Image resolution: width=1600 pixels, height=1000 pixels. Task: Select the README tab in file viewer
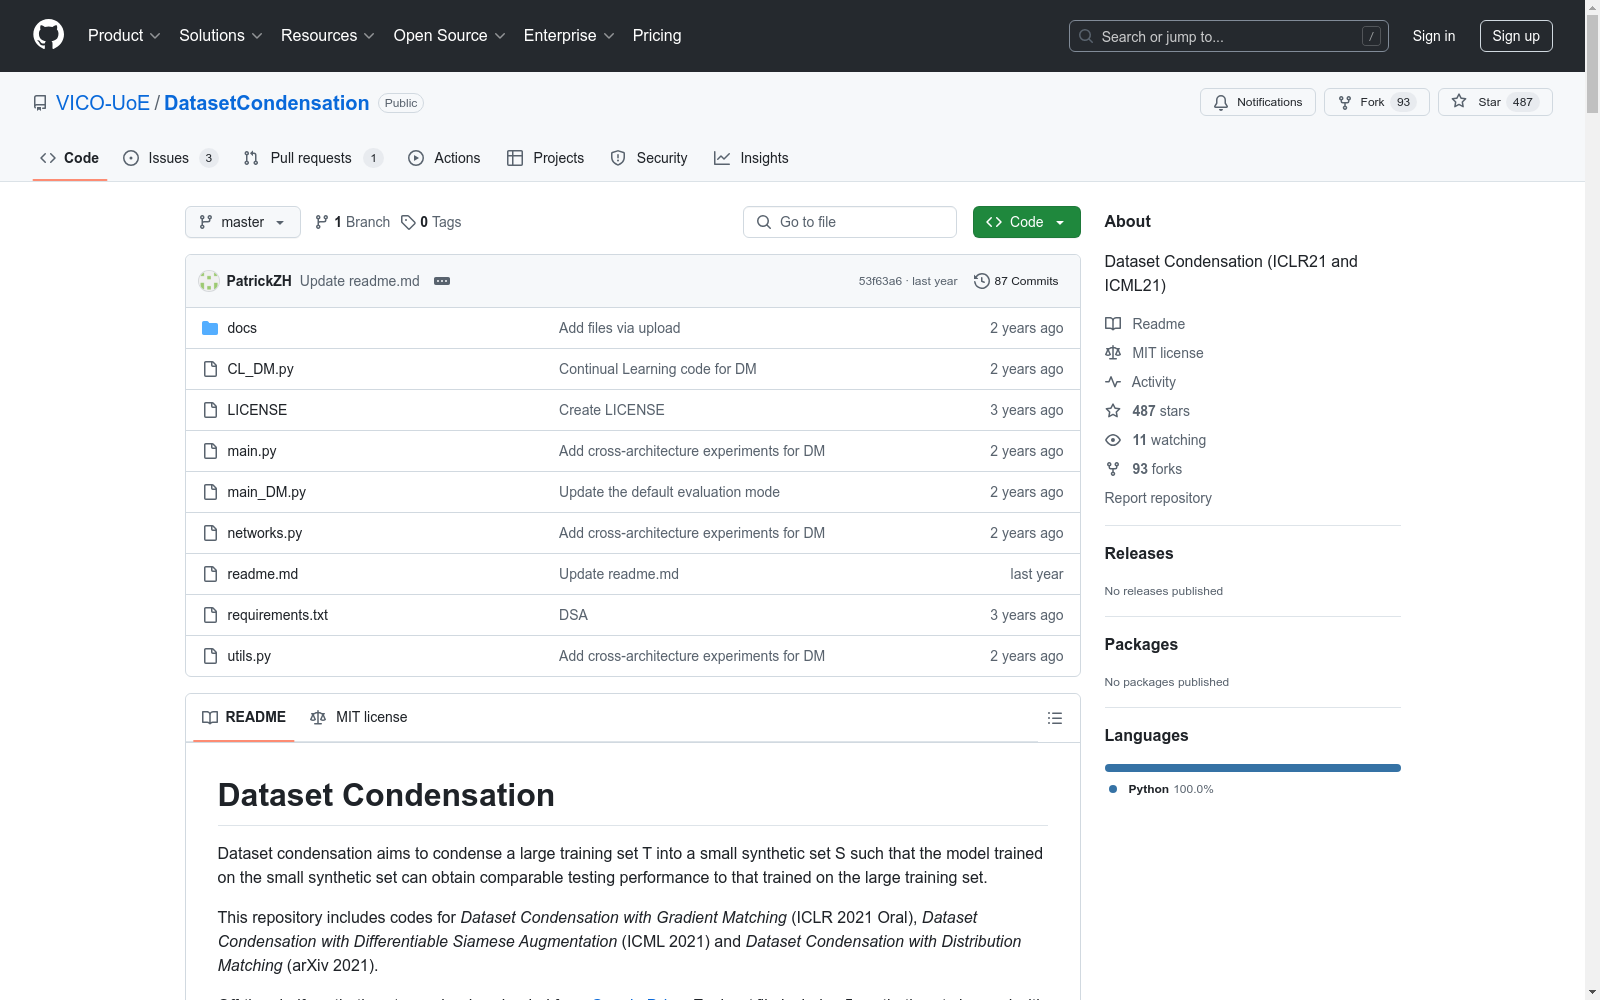[244, 717]
